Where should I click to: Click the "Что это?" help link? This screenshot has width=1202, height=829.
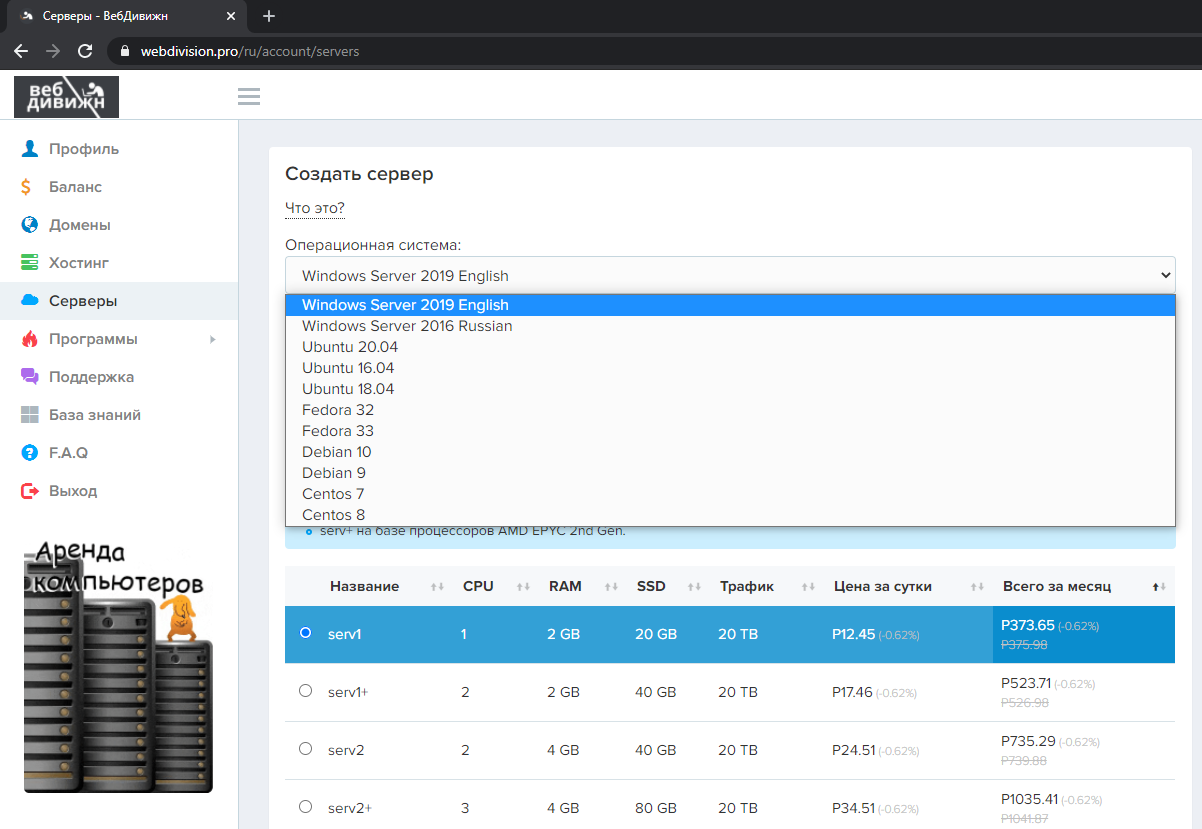[x=315, y=208]
